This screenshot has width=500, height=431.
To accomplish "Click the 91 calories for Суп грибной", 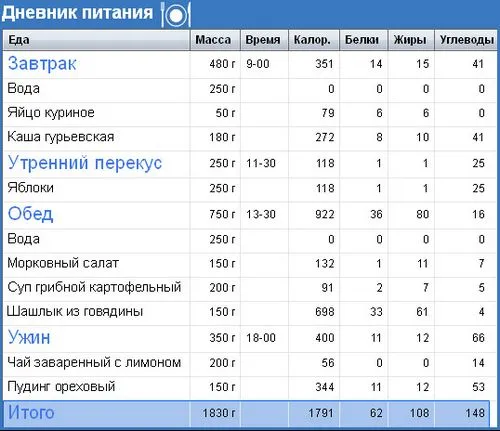I will pos(327,288).
